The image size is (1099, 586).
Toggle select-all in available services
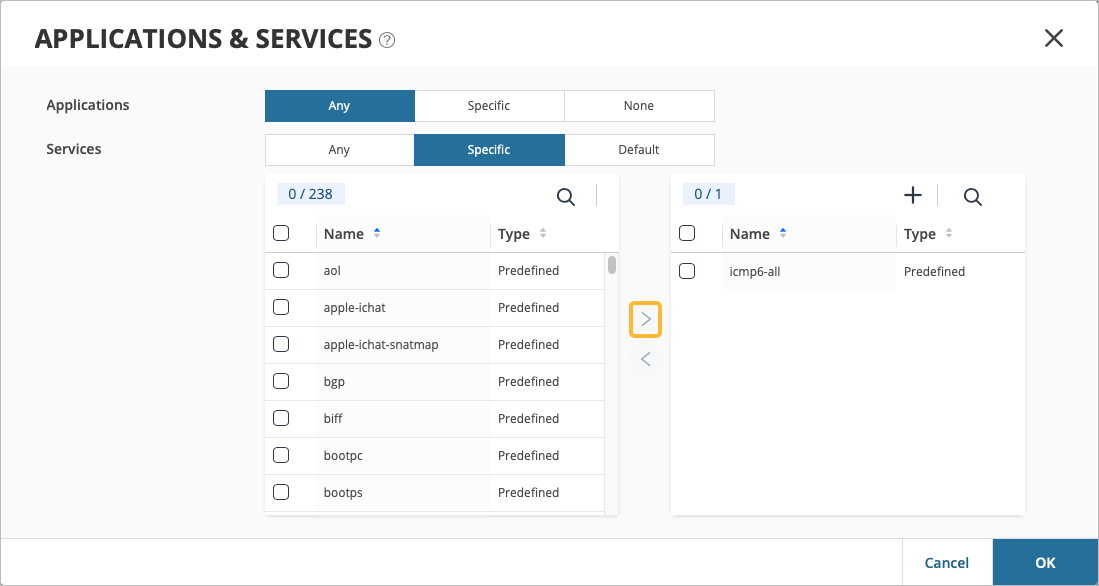pos(281,233)
